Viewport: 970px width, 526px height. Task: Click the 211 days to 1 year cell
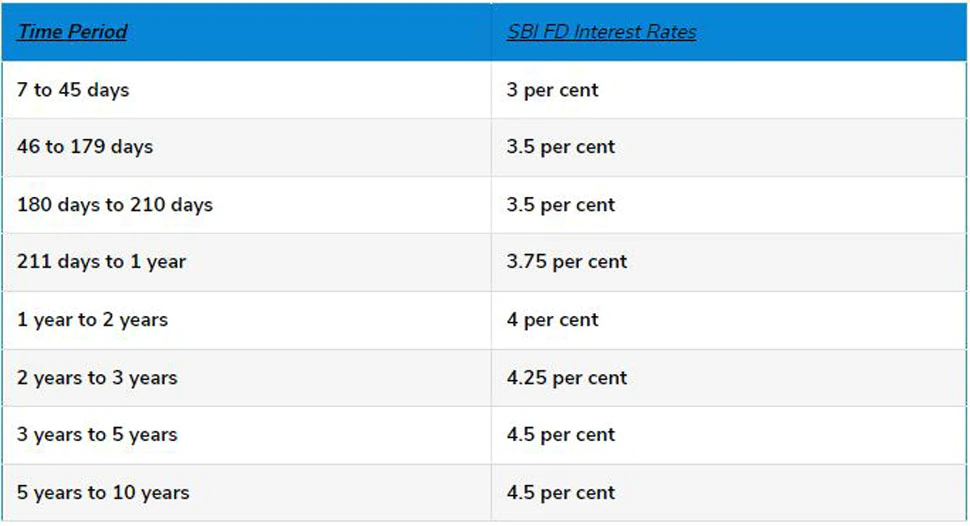[102, 262]
